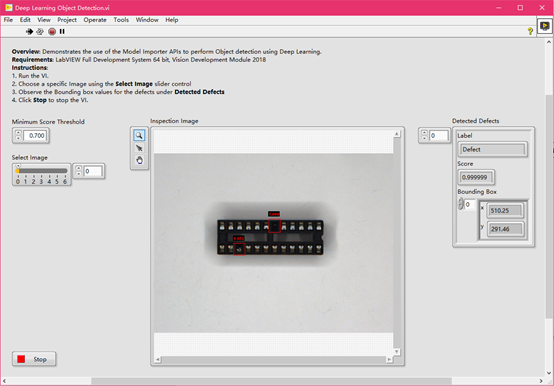Click the Minimum Score Threshold input field
The image size is (554, 386).
click(35, 136)
